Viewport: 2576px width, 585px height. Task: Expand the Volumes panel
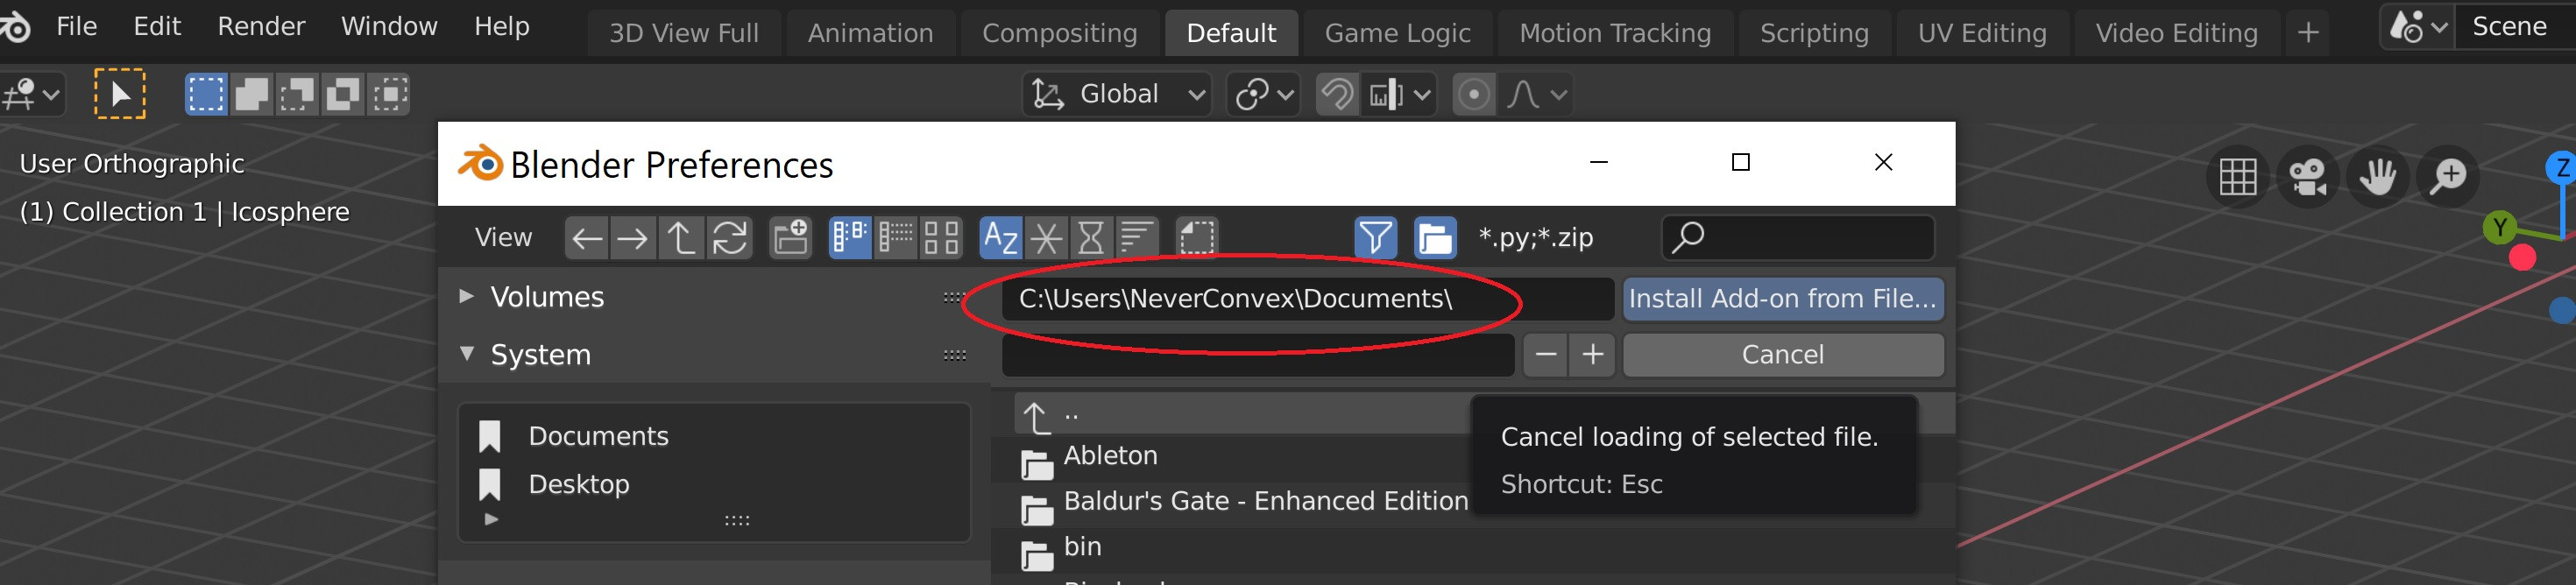466,297
